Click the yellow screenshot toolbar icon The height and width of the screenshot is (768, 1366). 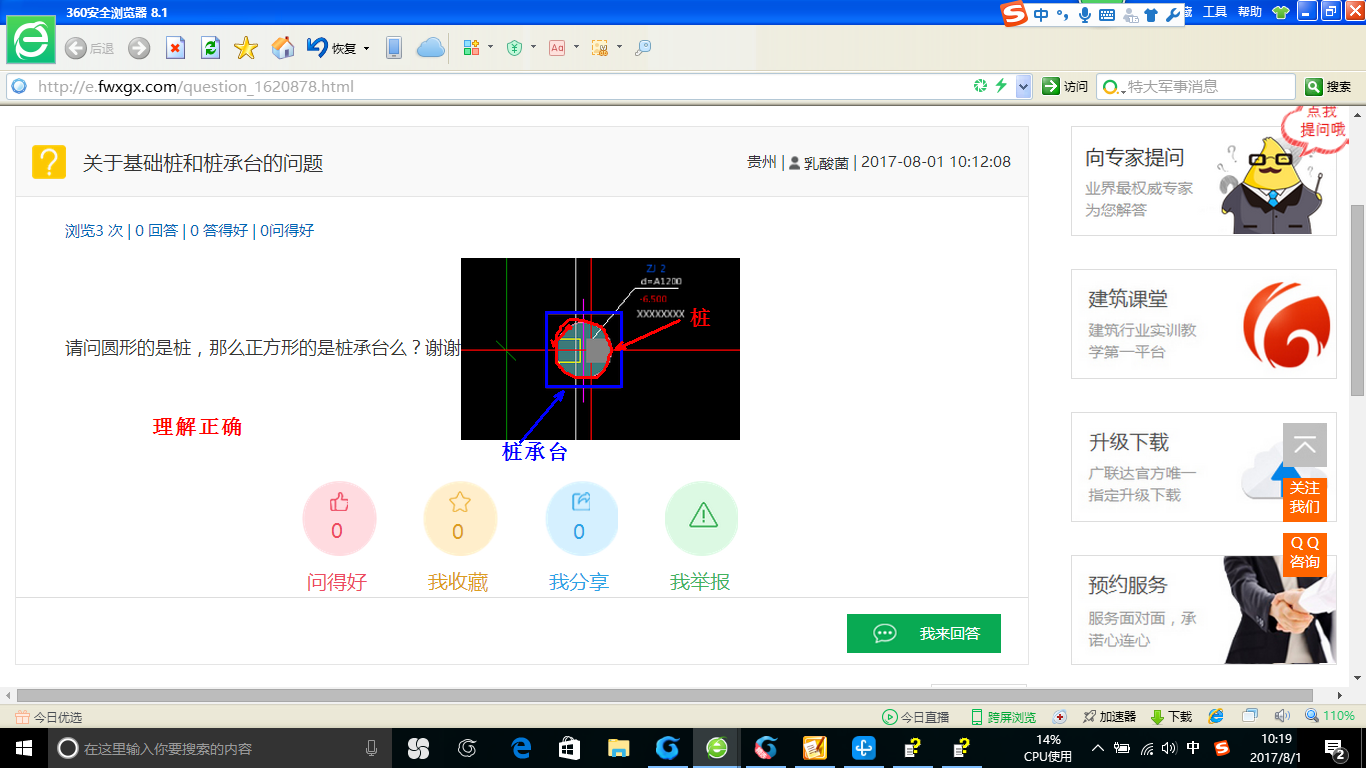[600, 47]
